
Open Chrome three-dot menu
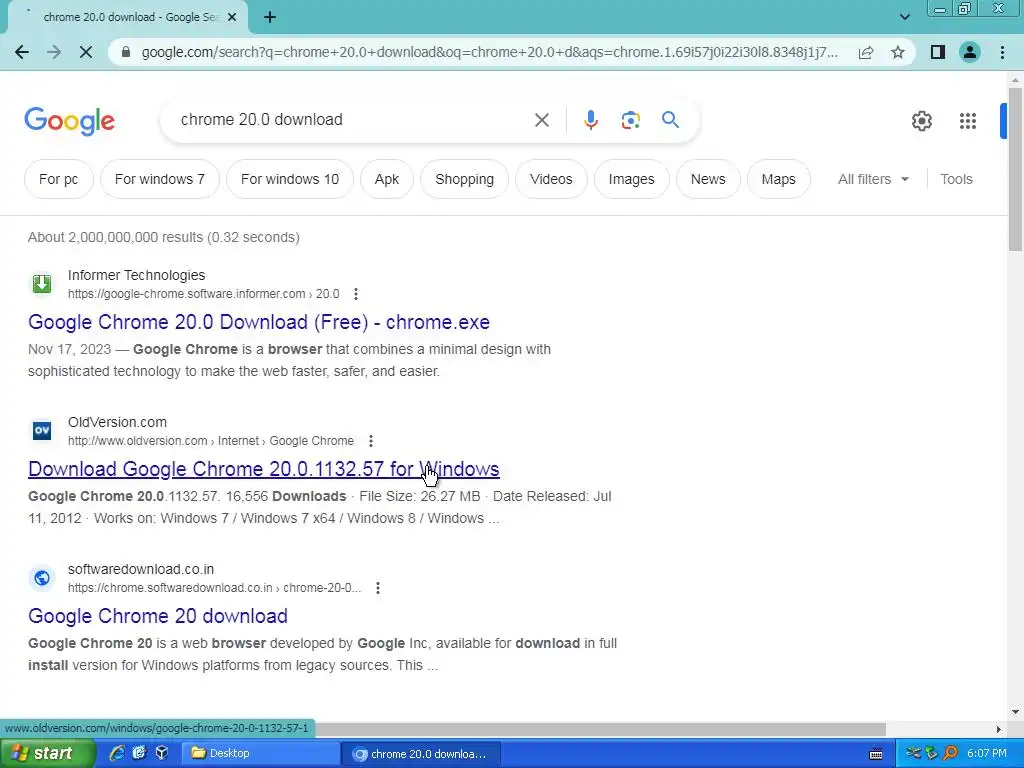pyautogui.click(x=1002, y=52)
